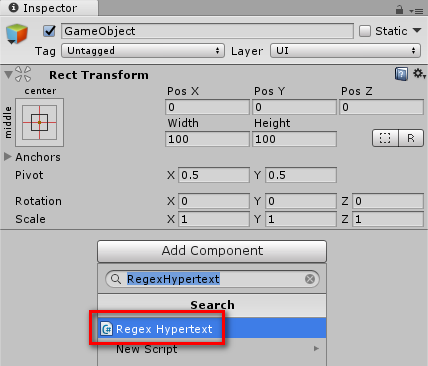428x366 pixels.
Task: Click the Rotation Z field
Action: click(388, 201)
